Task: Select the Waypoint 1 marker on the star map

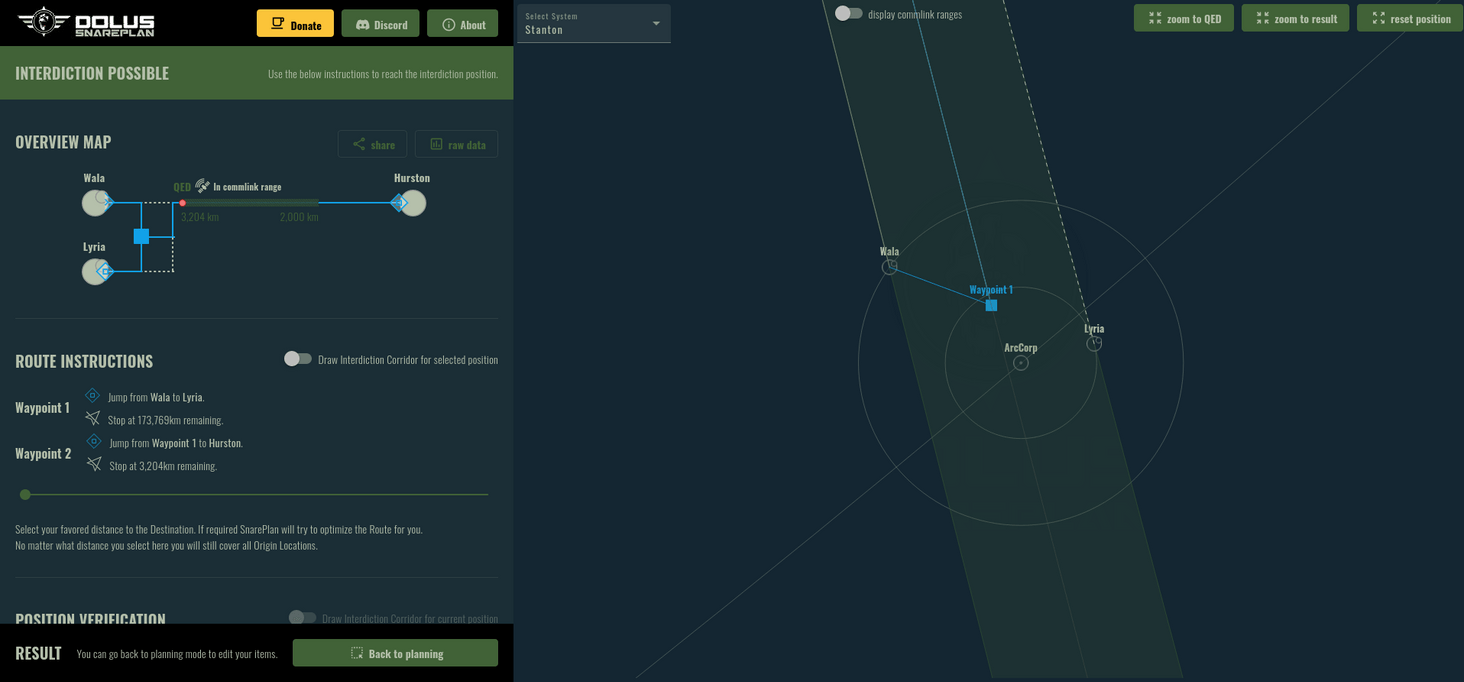Action: 991,305
